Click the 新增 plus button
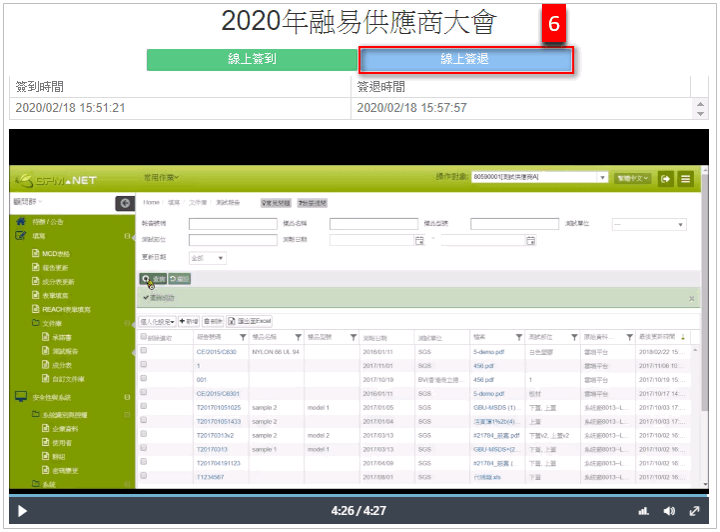The width and height of the screenshot is (720, 532). click(189, 321)
